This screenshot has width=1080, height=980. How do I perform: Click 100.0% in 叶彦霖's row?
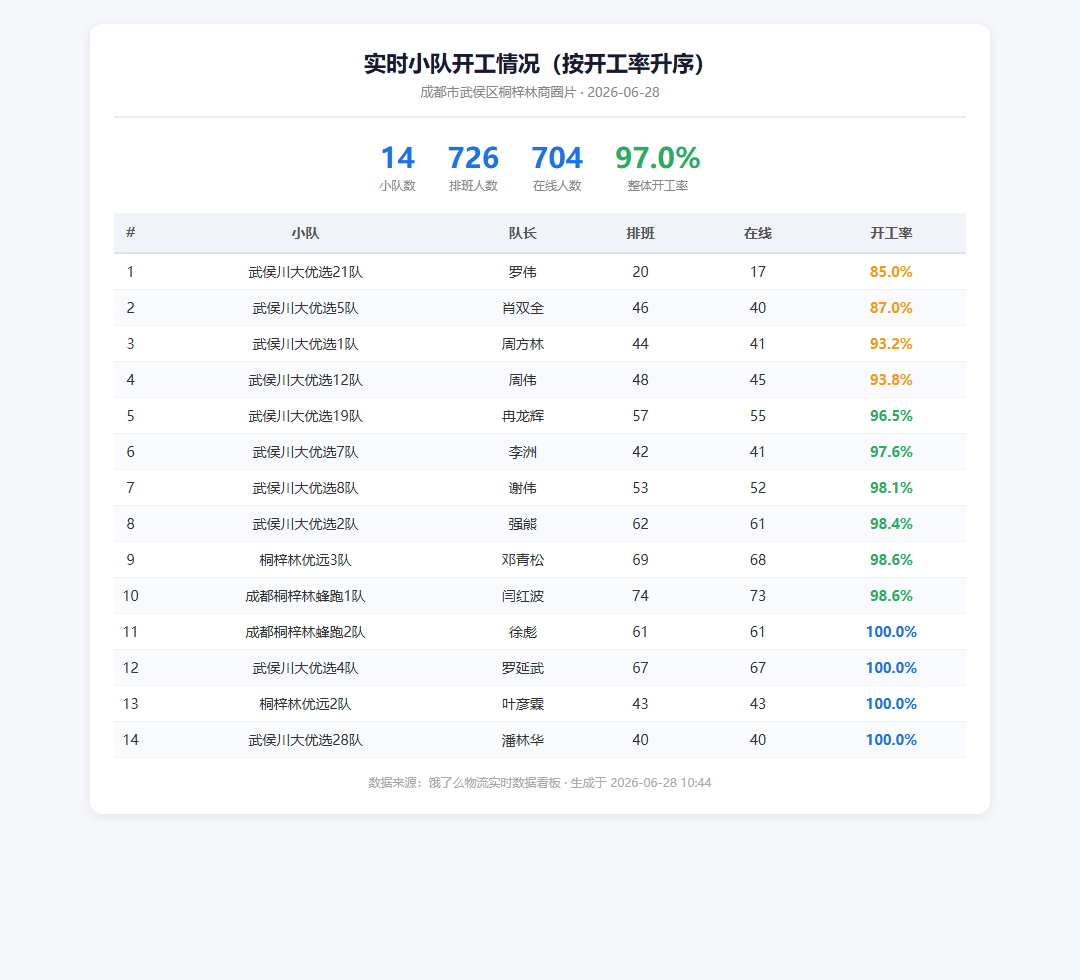891,704
